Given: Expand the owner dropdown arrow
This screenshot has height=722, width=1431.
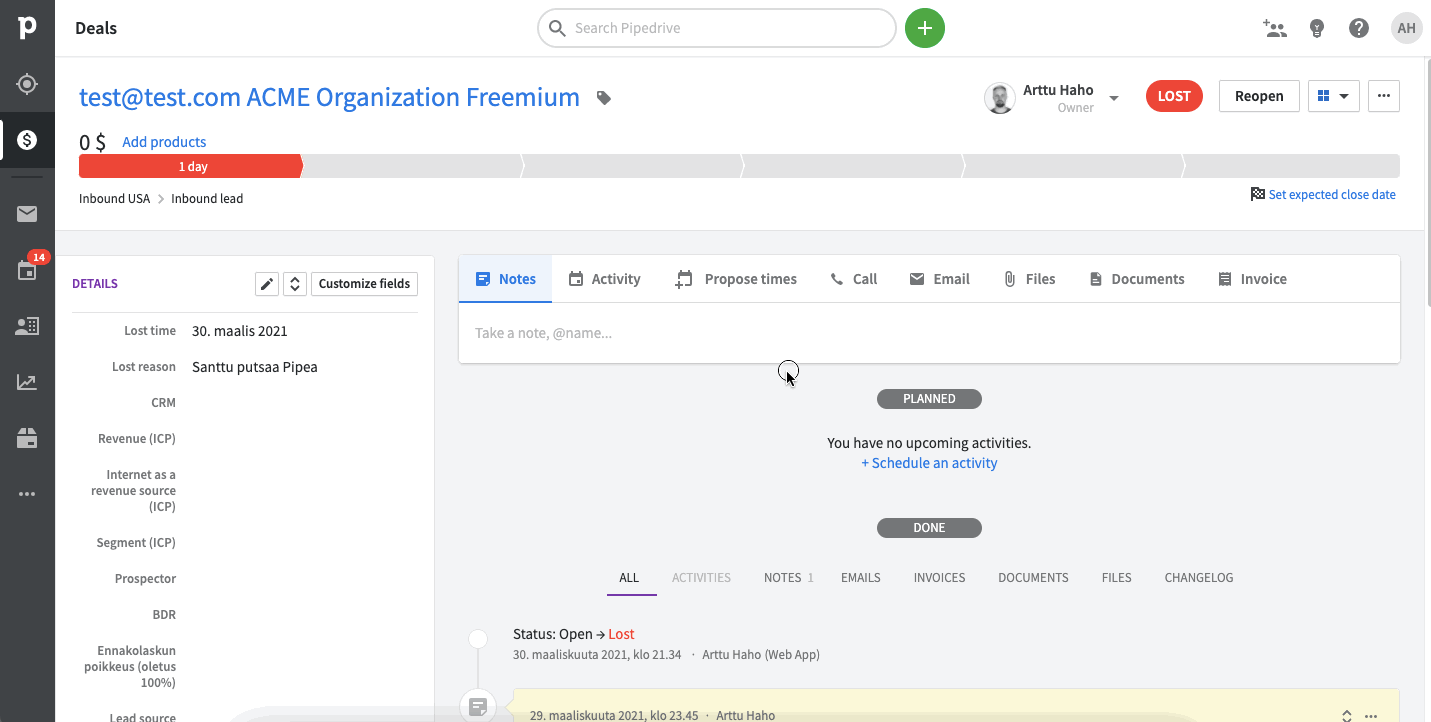Looking at the screenshot, I should coord(1114,98).
